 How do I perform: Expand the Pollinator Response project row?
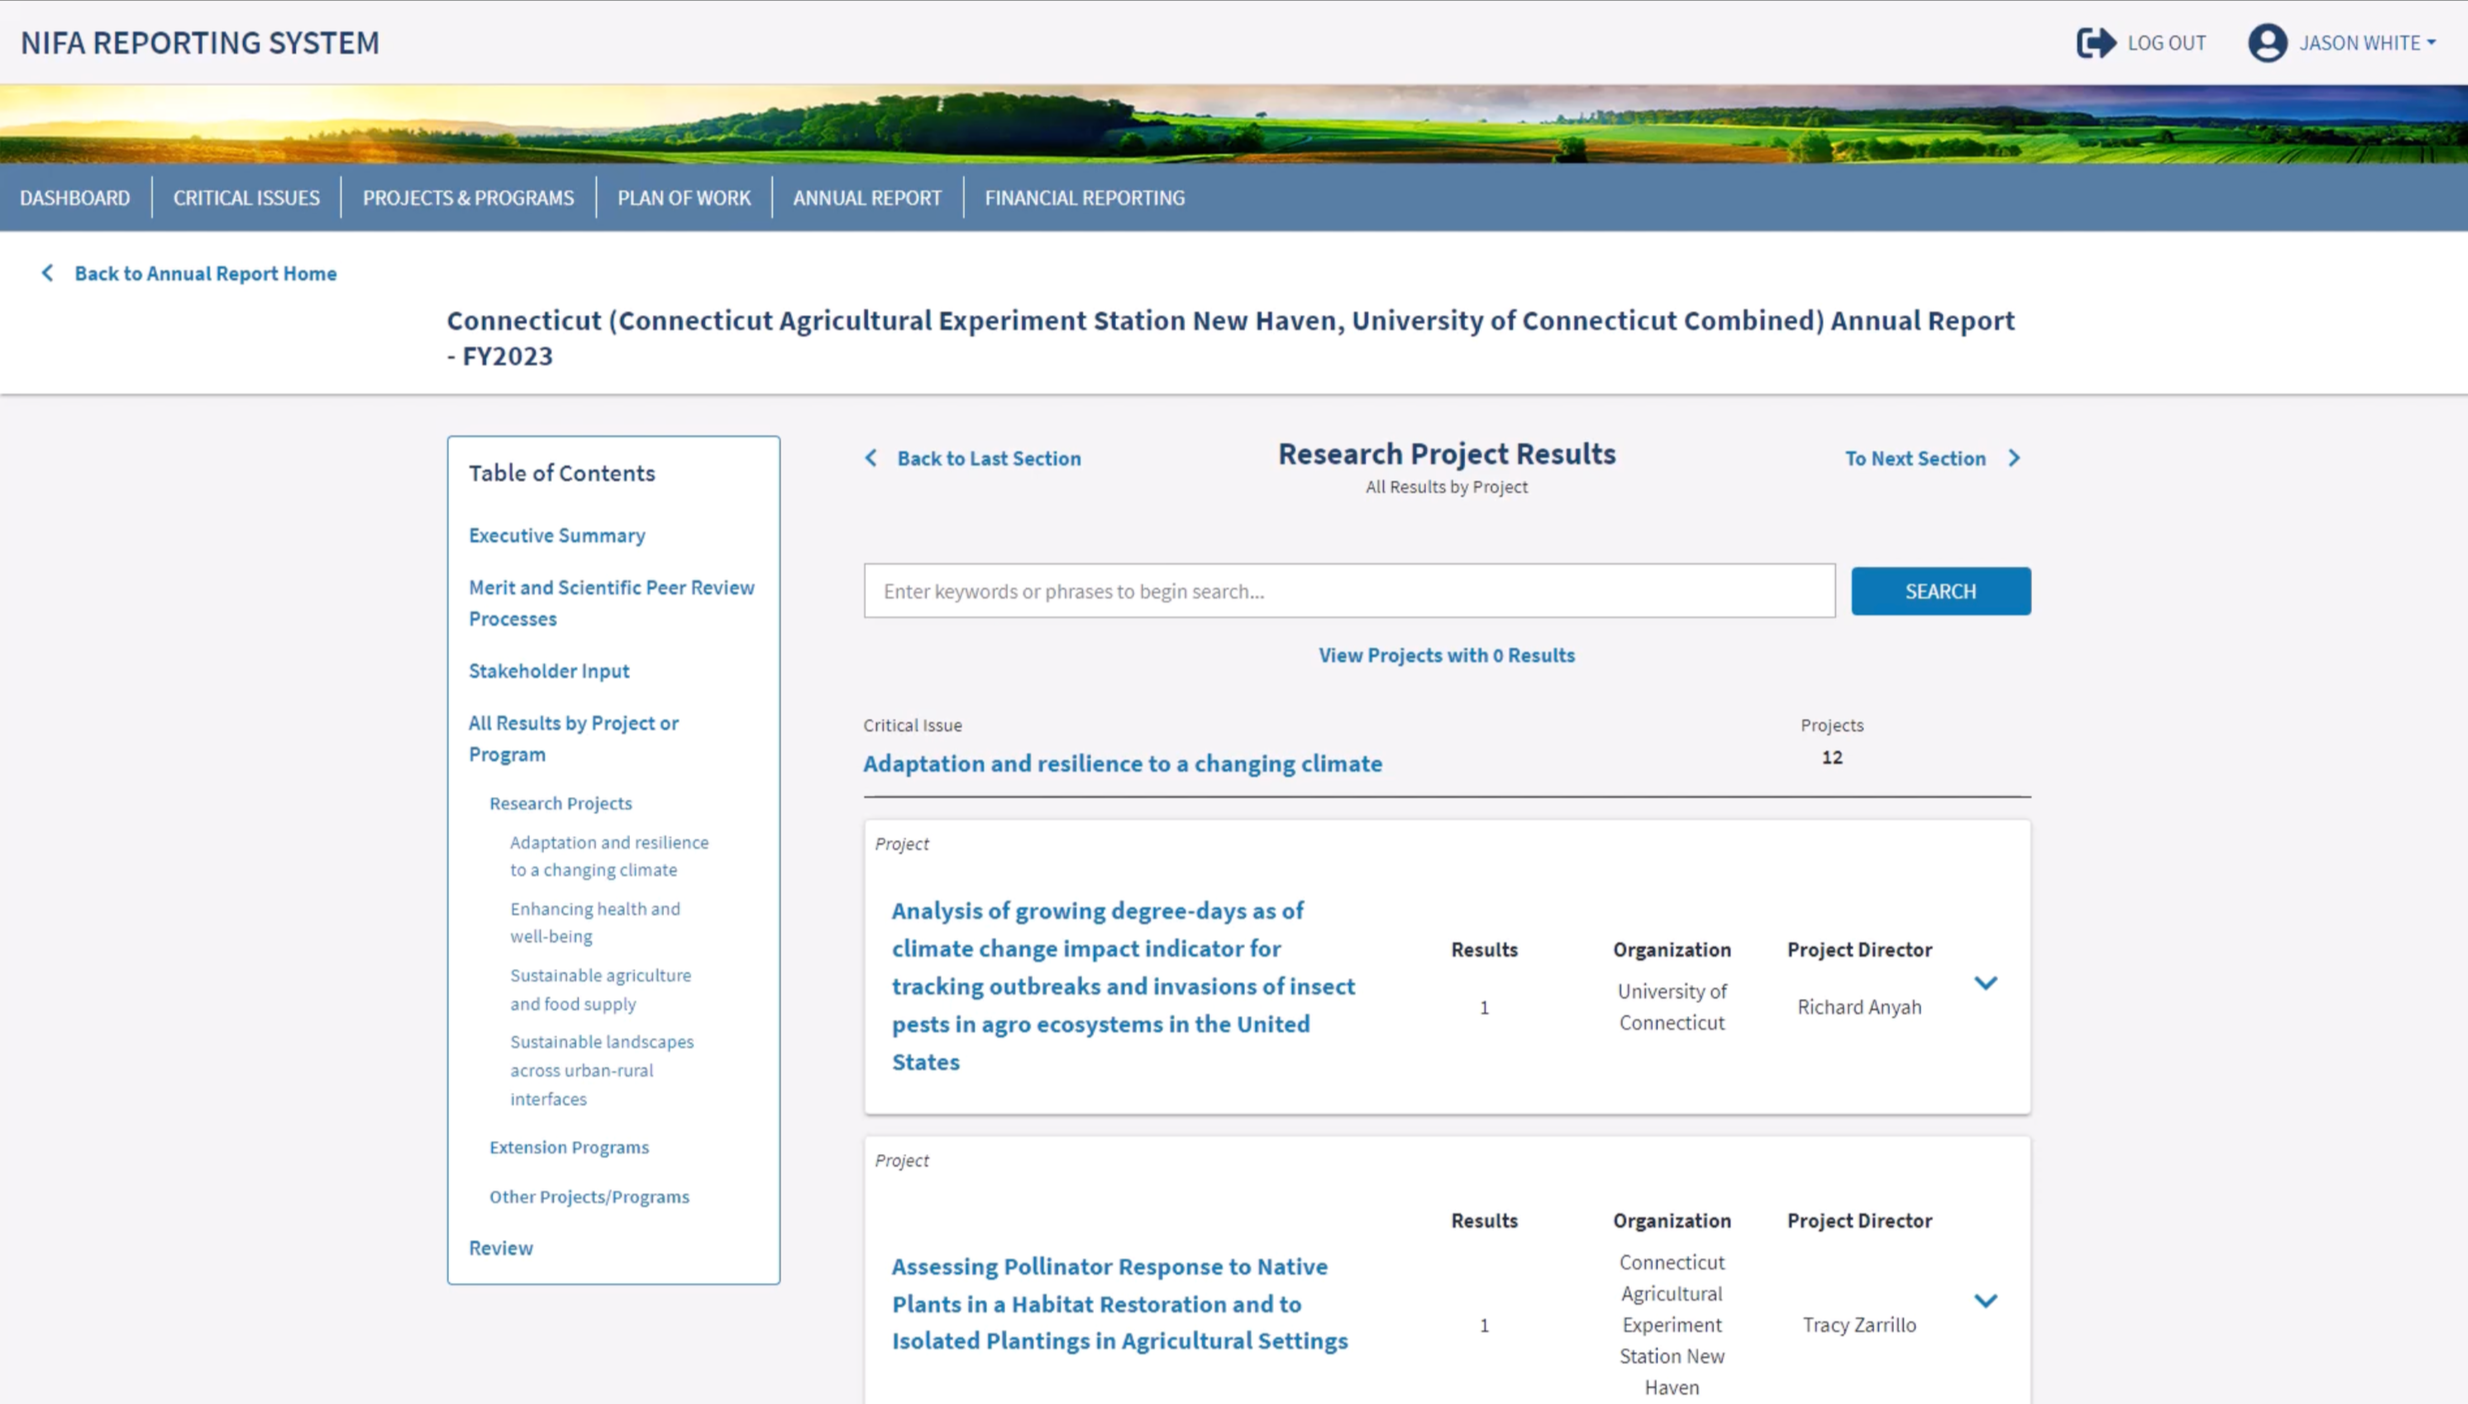coord(1985,1300)
